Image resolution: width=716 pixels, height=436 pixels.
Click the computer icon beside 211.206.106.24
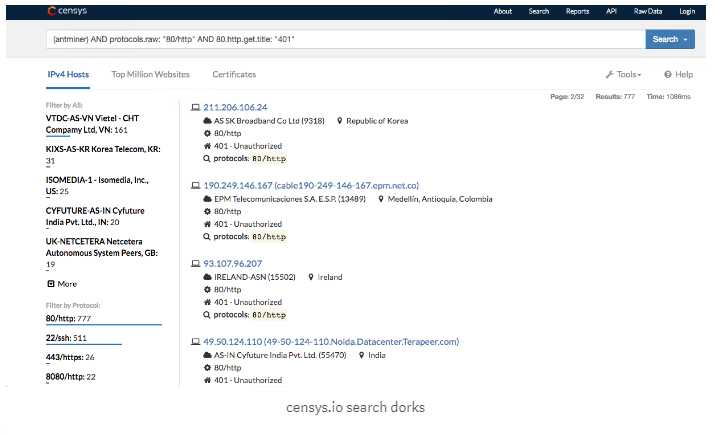click(x=195, y=108)
